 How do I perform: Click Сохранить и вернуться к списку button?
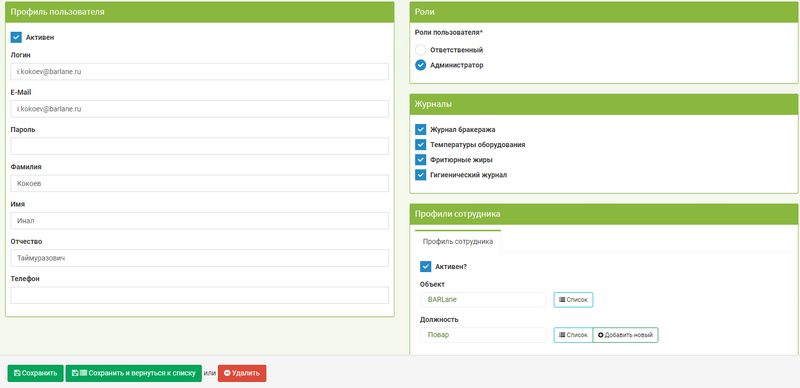click(x=134, y=373)
